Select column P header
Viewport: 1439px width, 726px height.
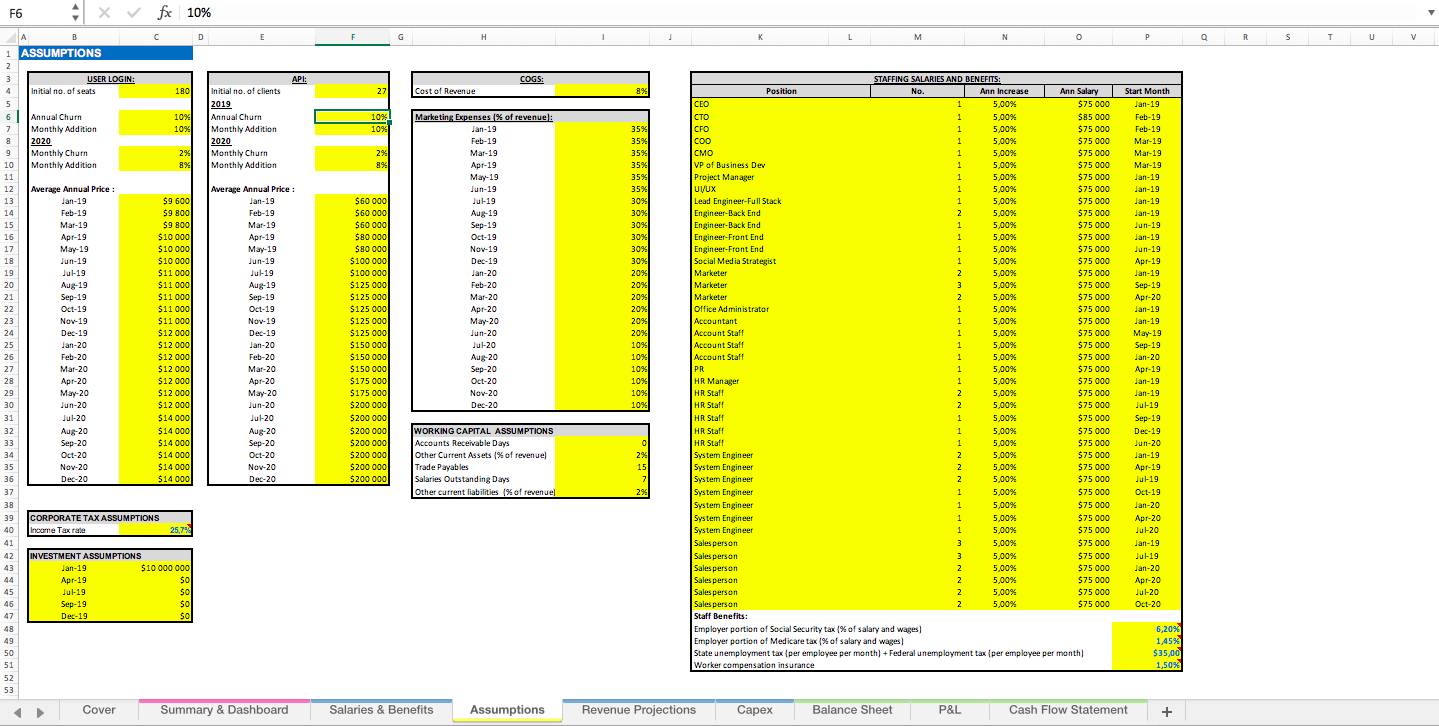(x=1147, y=38)
